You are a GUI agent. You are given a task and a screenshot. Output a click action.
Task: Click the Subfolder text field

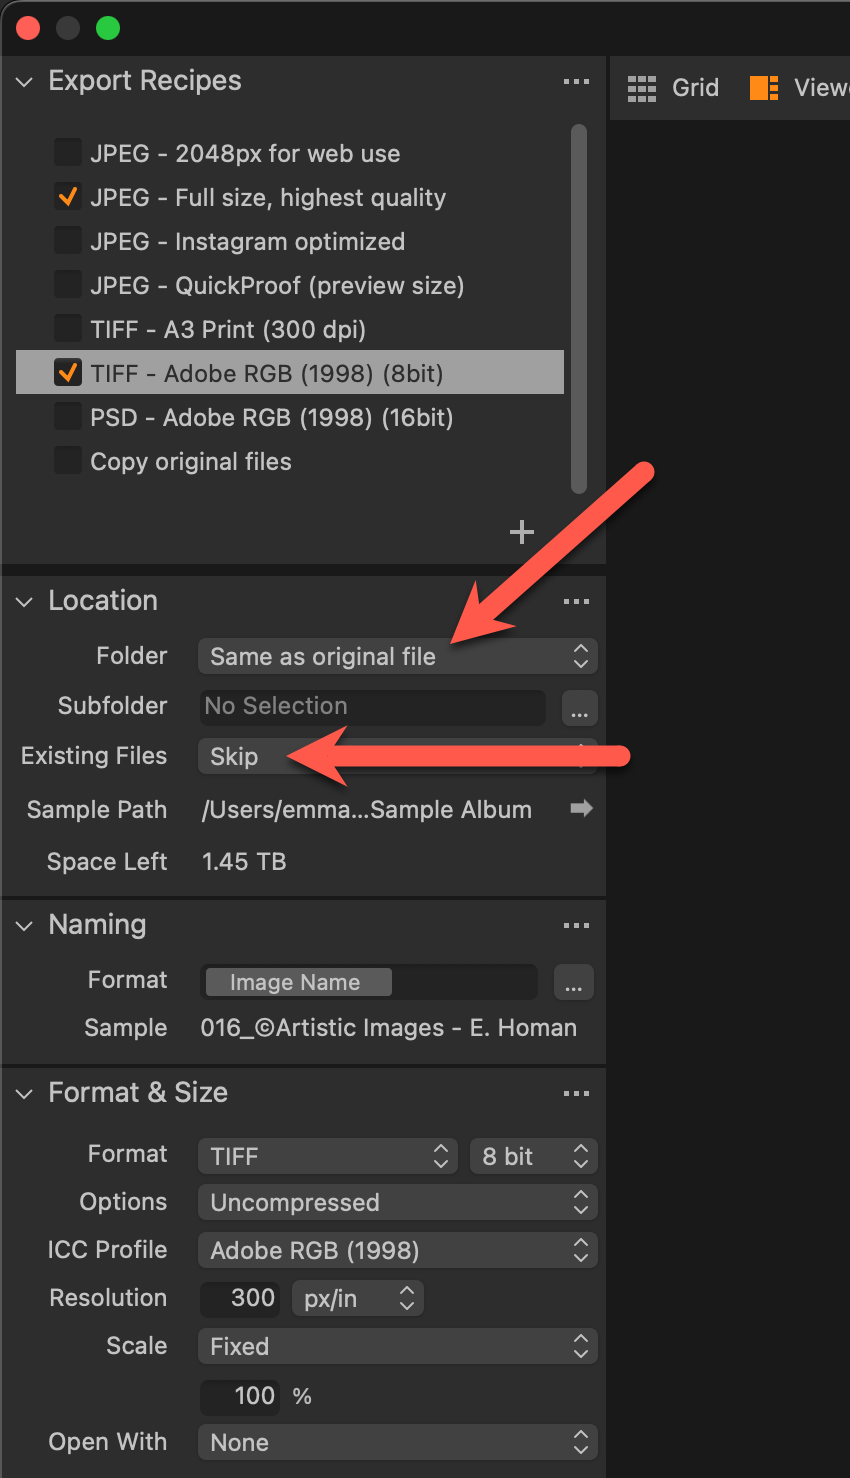(x=372, y=706)
